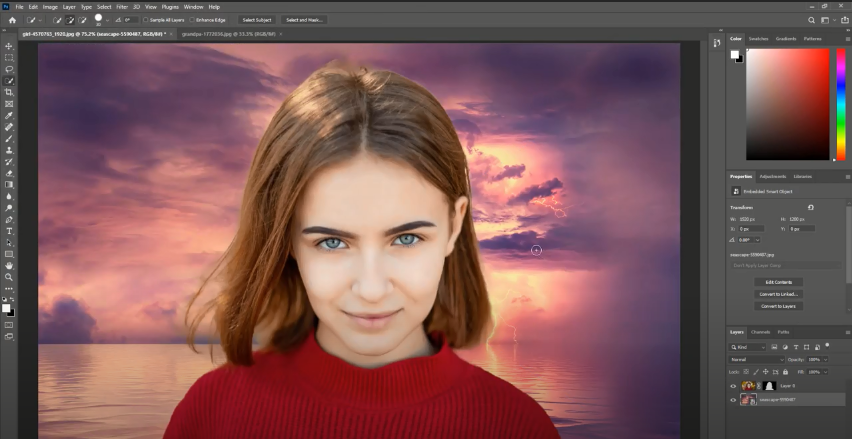Click the Select Subject button
The image size is (852, 439).
256,19
